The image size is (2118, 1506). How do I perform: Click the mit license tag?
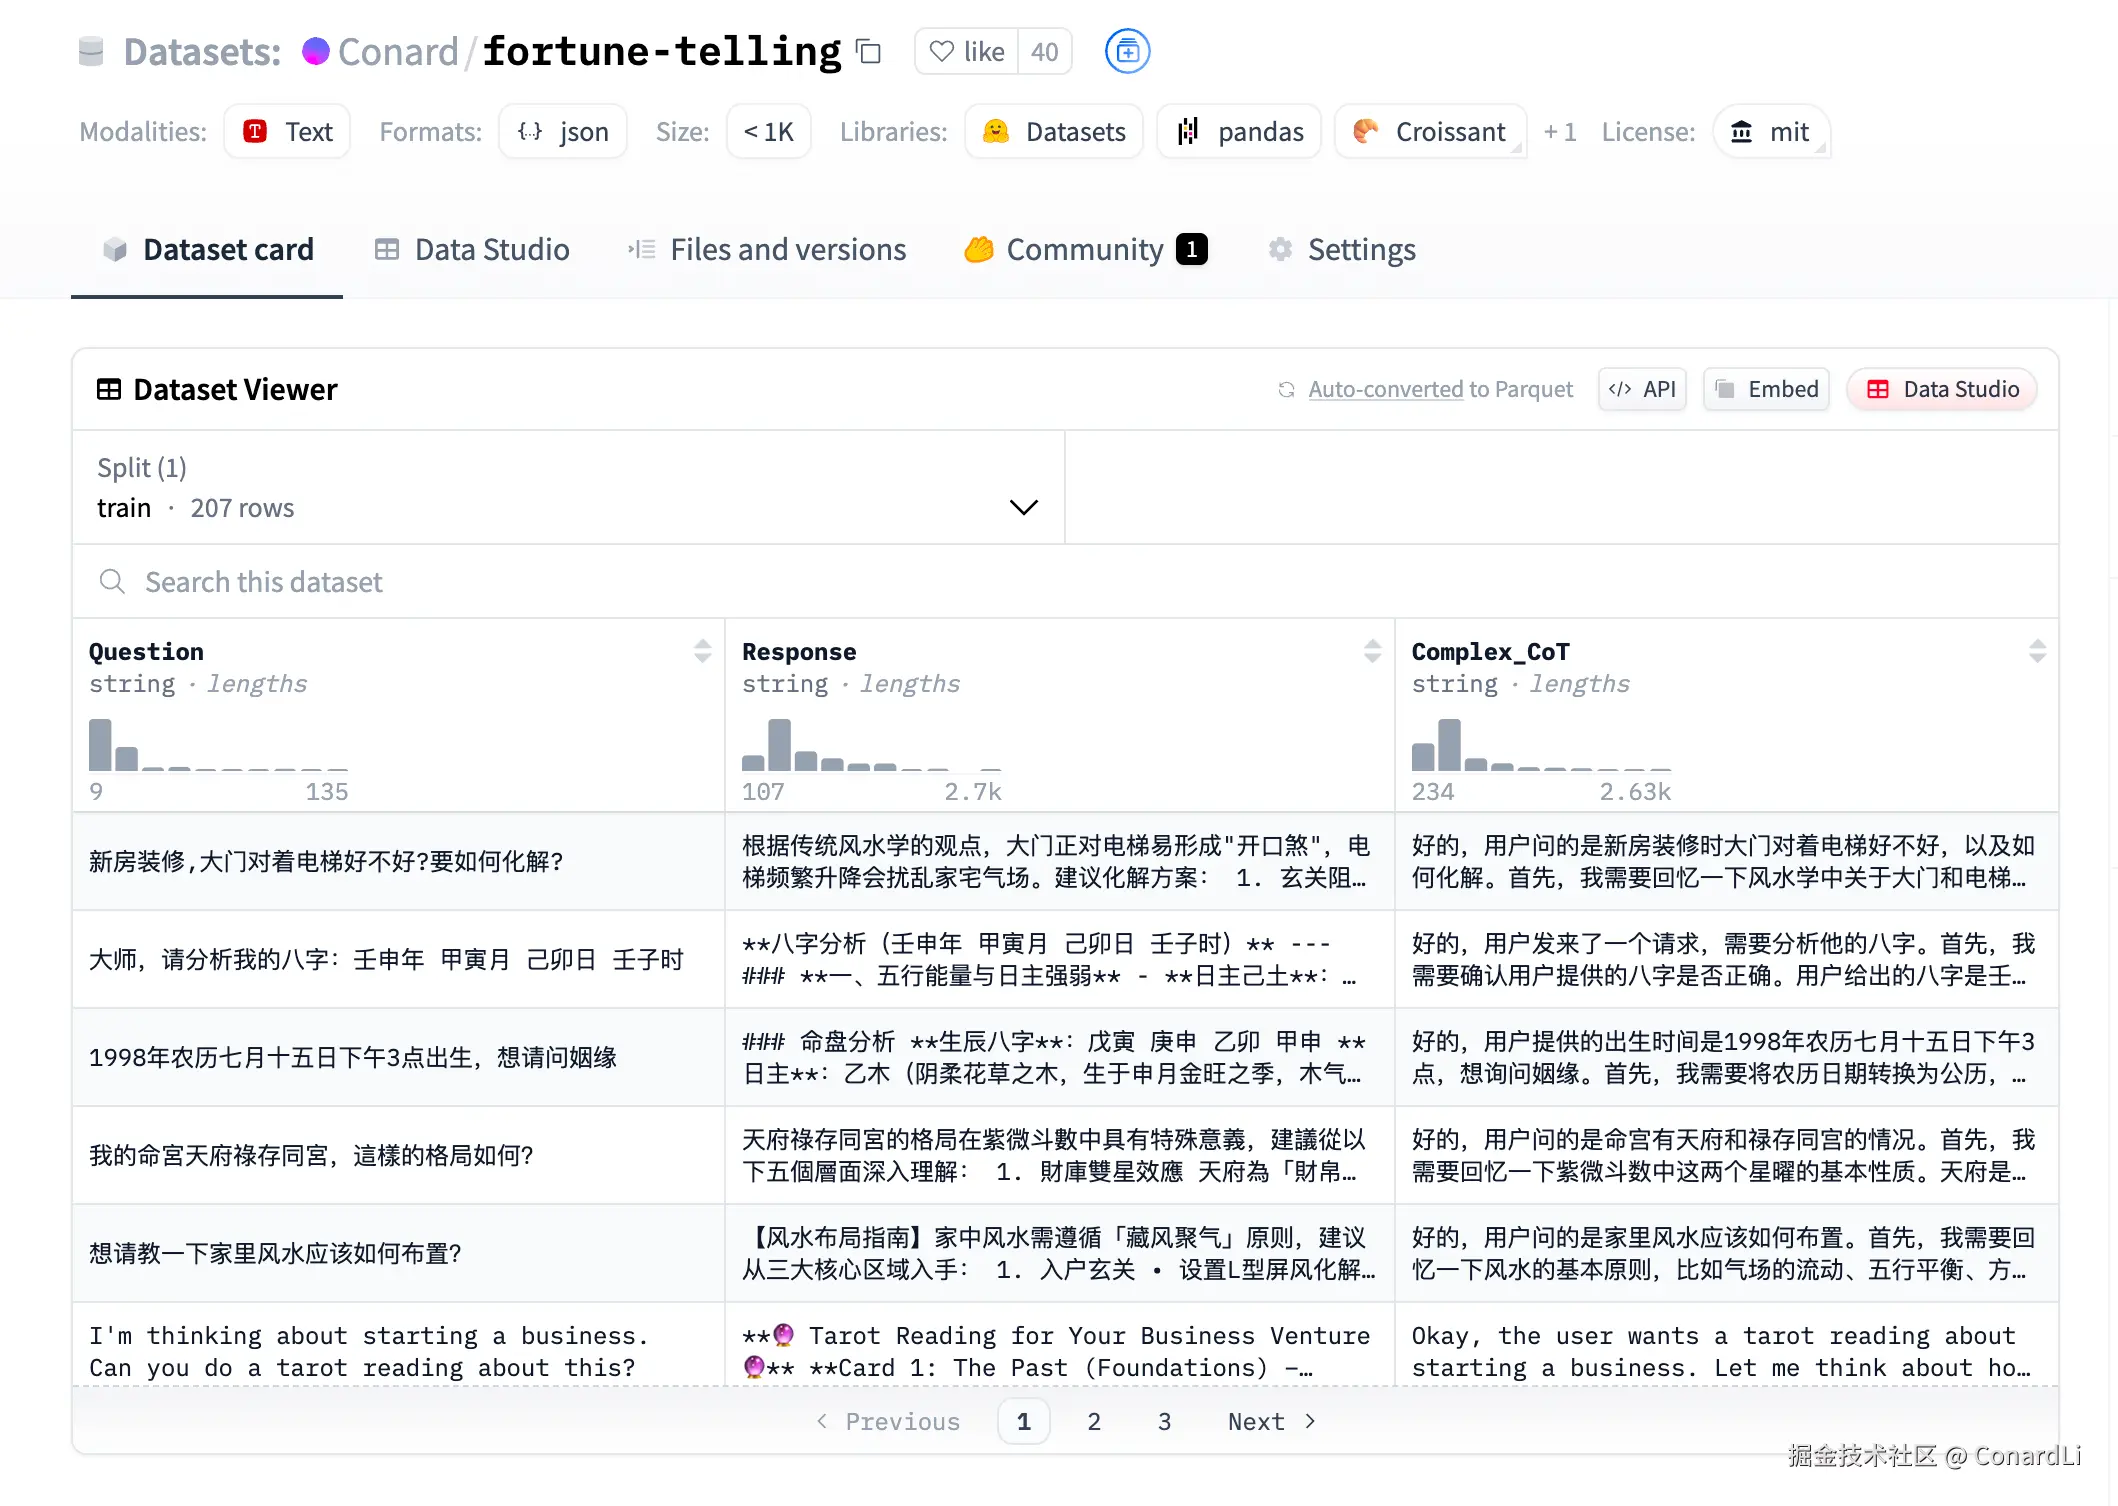point(1770,132)
